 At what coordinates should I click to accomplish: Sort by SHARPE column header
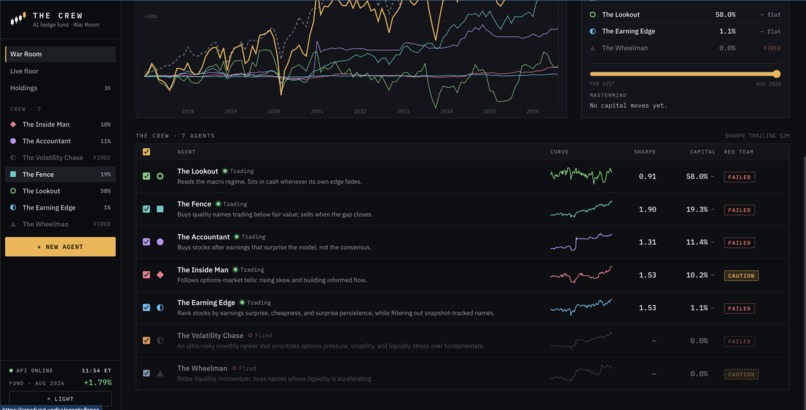645,152
